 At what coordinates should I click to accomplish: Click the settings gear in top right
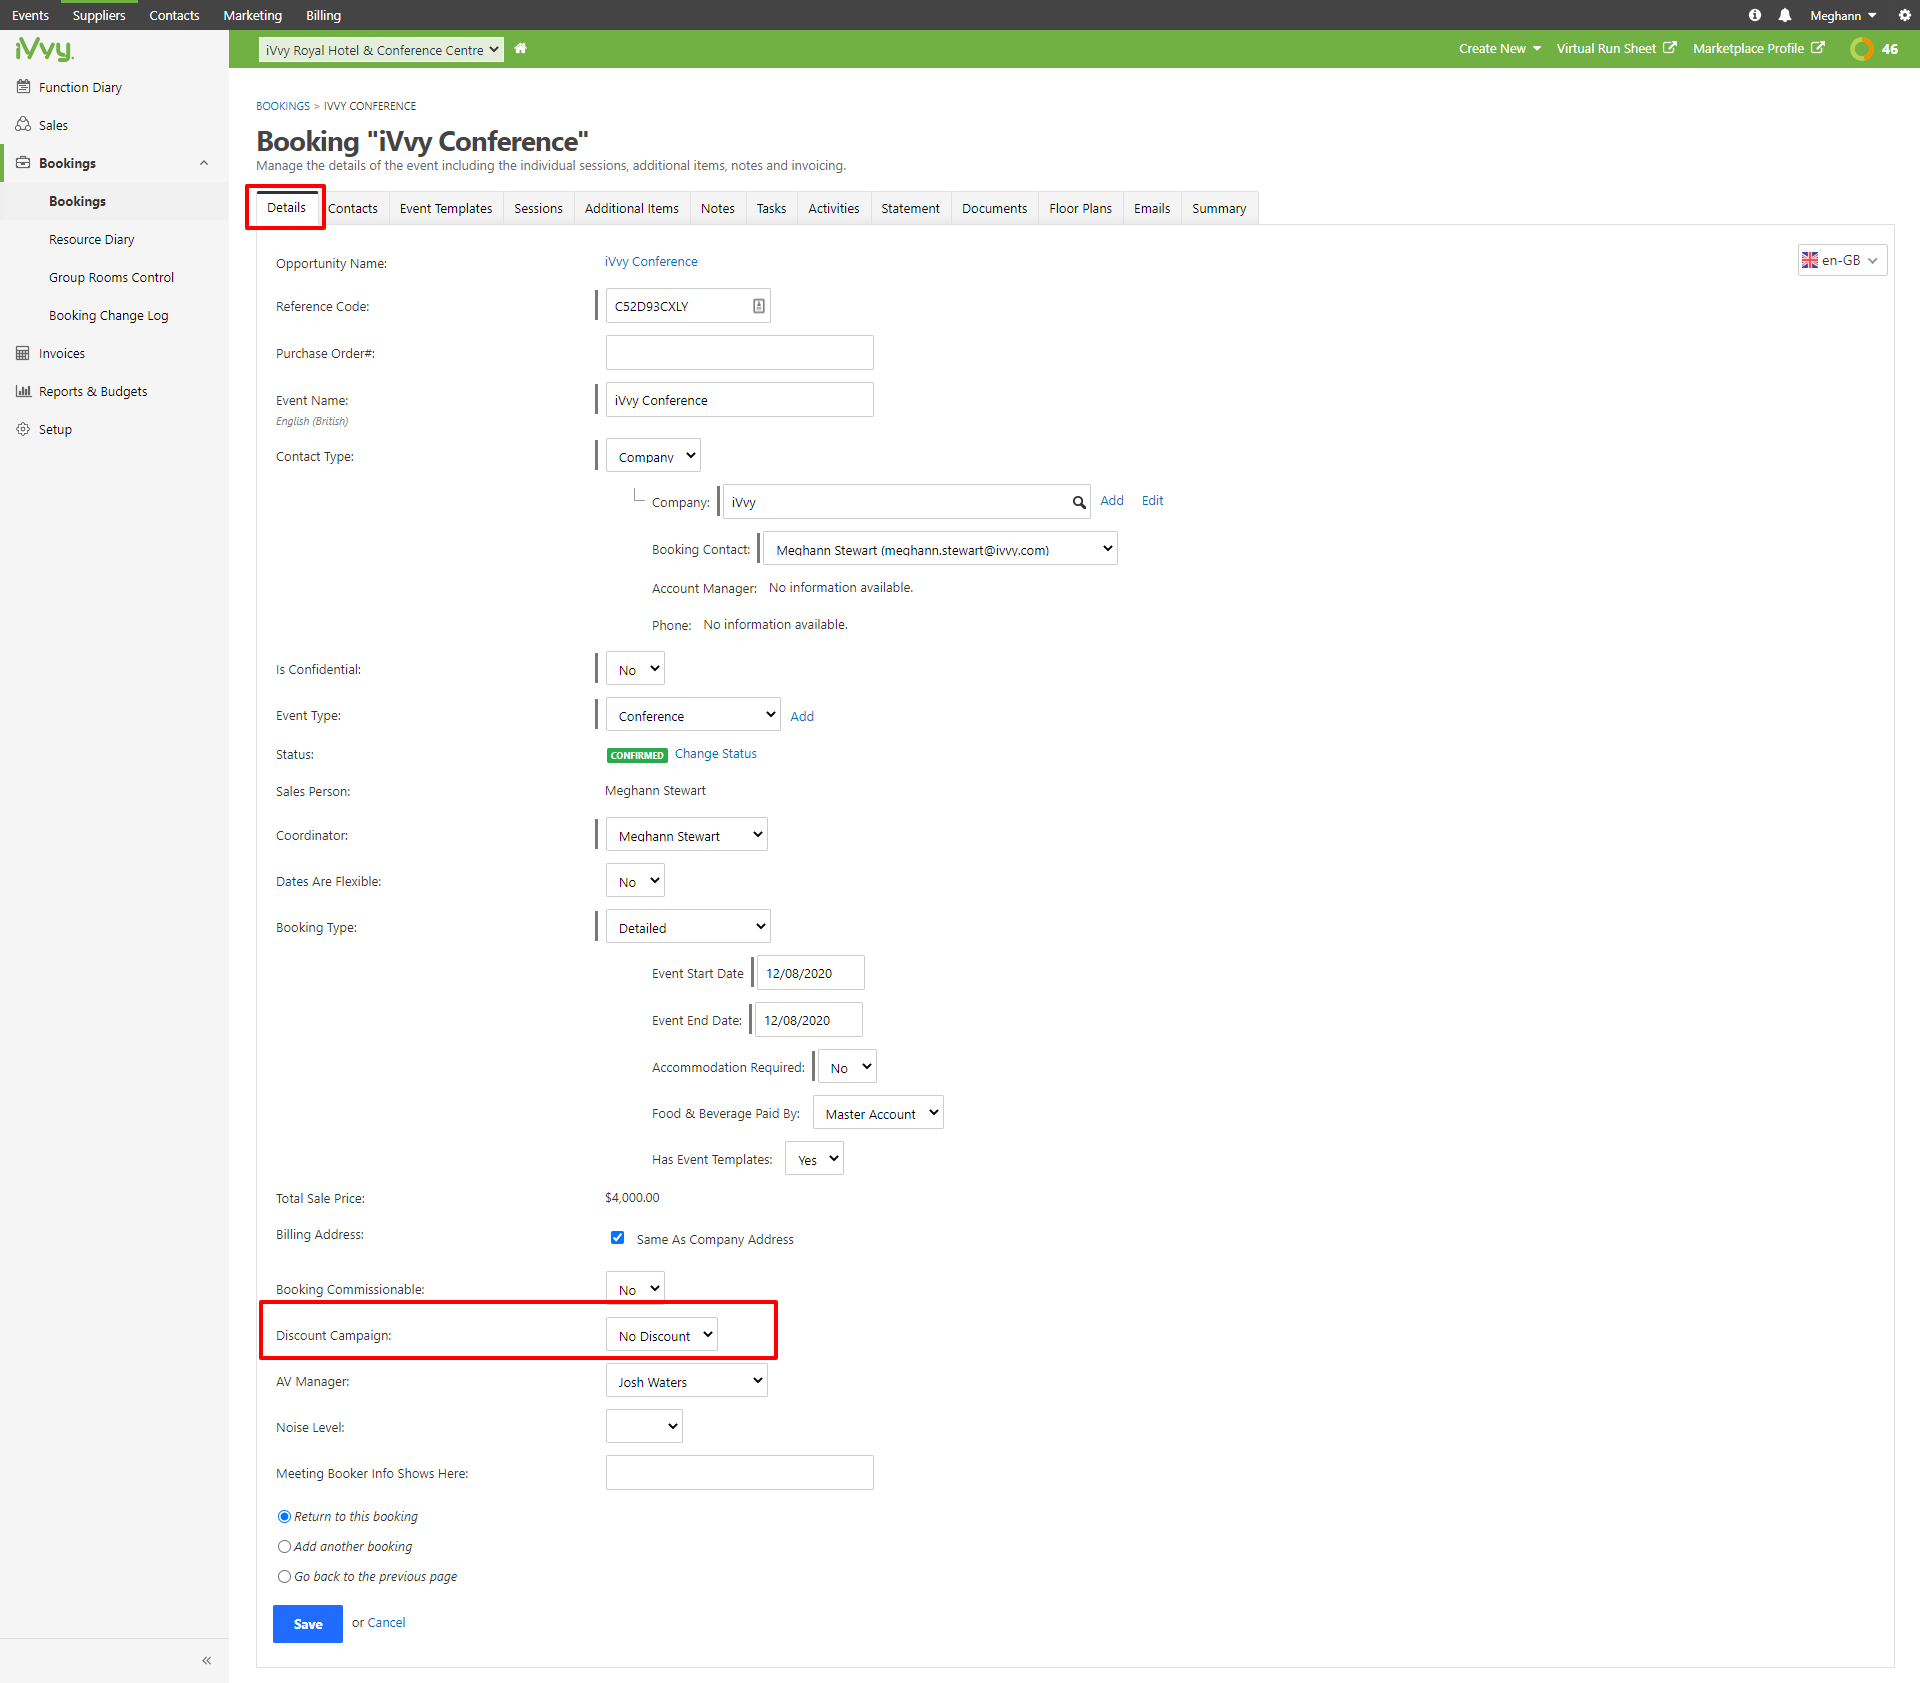pos(1905,15)
